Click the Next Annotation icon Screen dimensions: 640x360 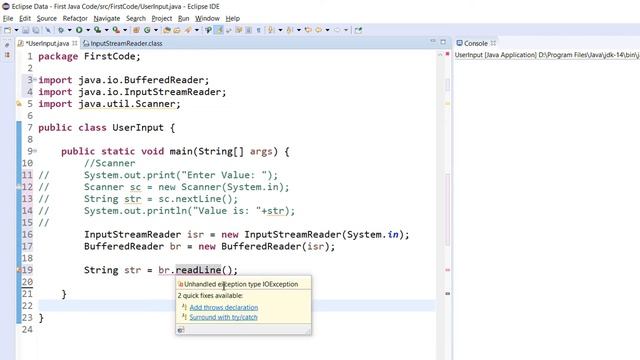(271, 30)
